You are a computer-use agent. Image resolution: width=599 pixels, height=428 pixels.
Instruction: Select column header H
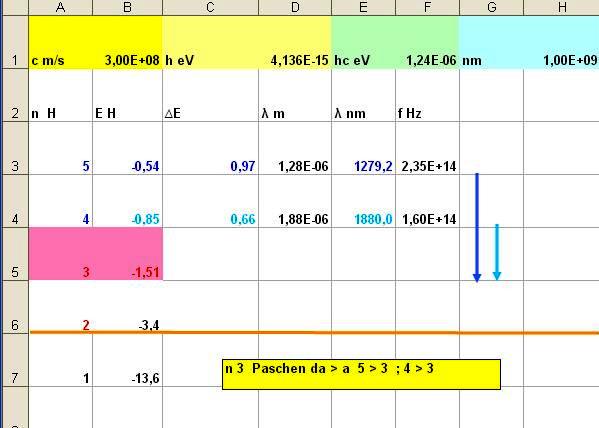[x=561, y=7]
